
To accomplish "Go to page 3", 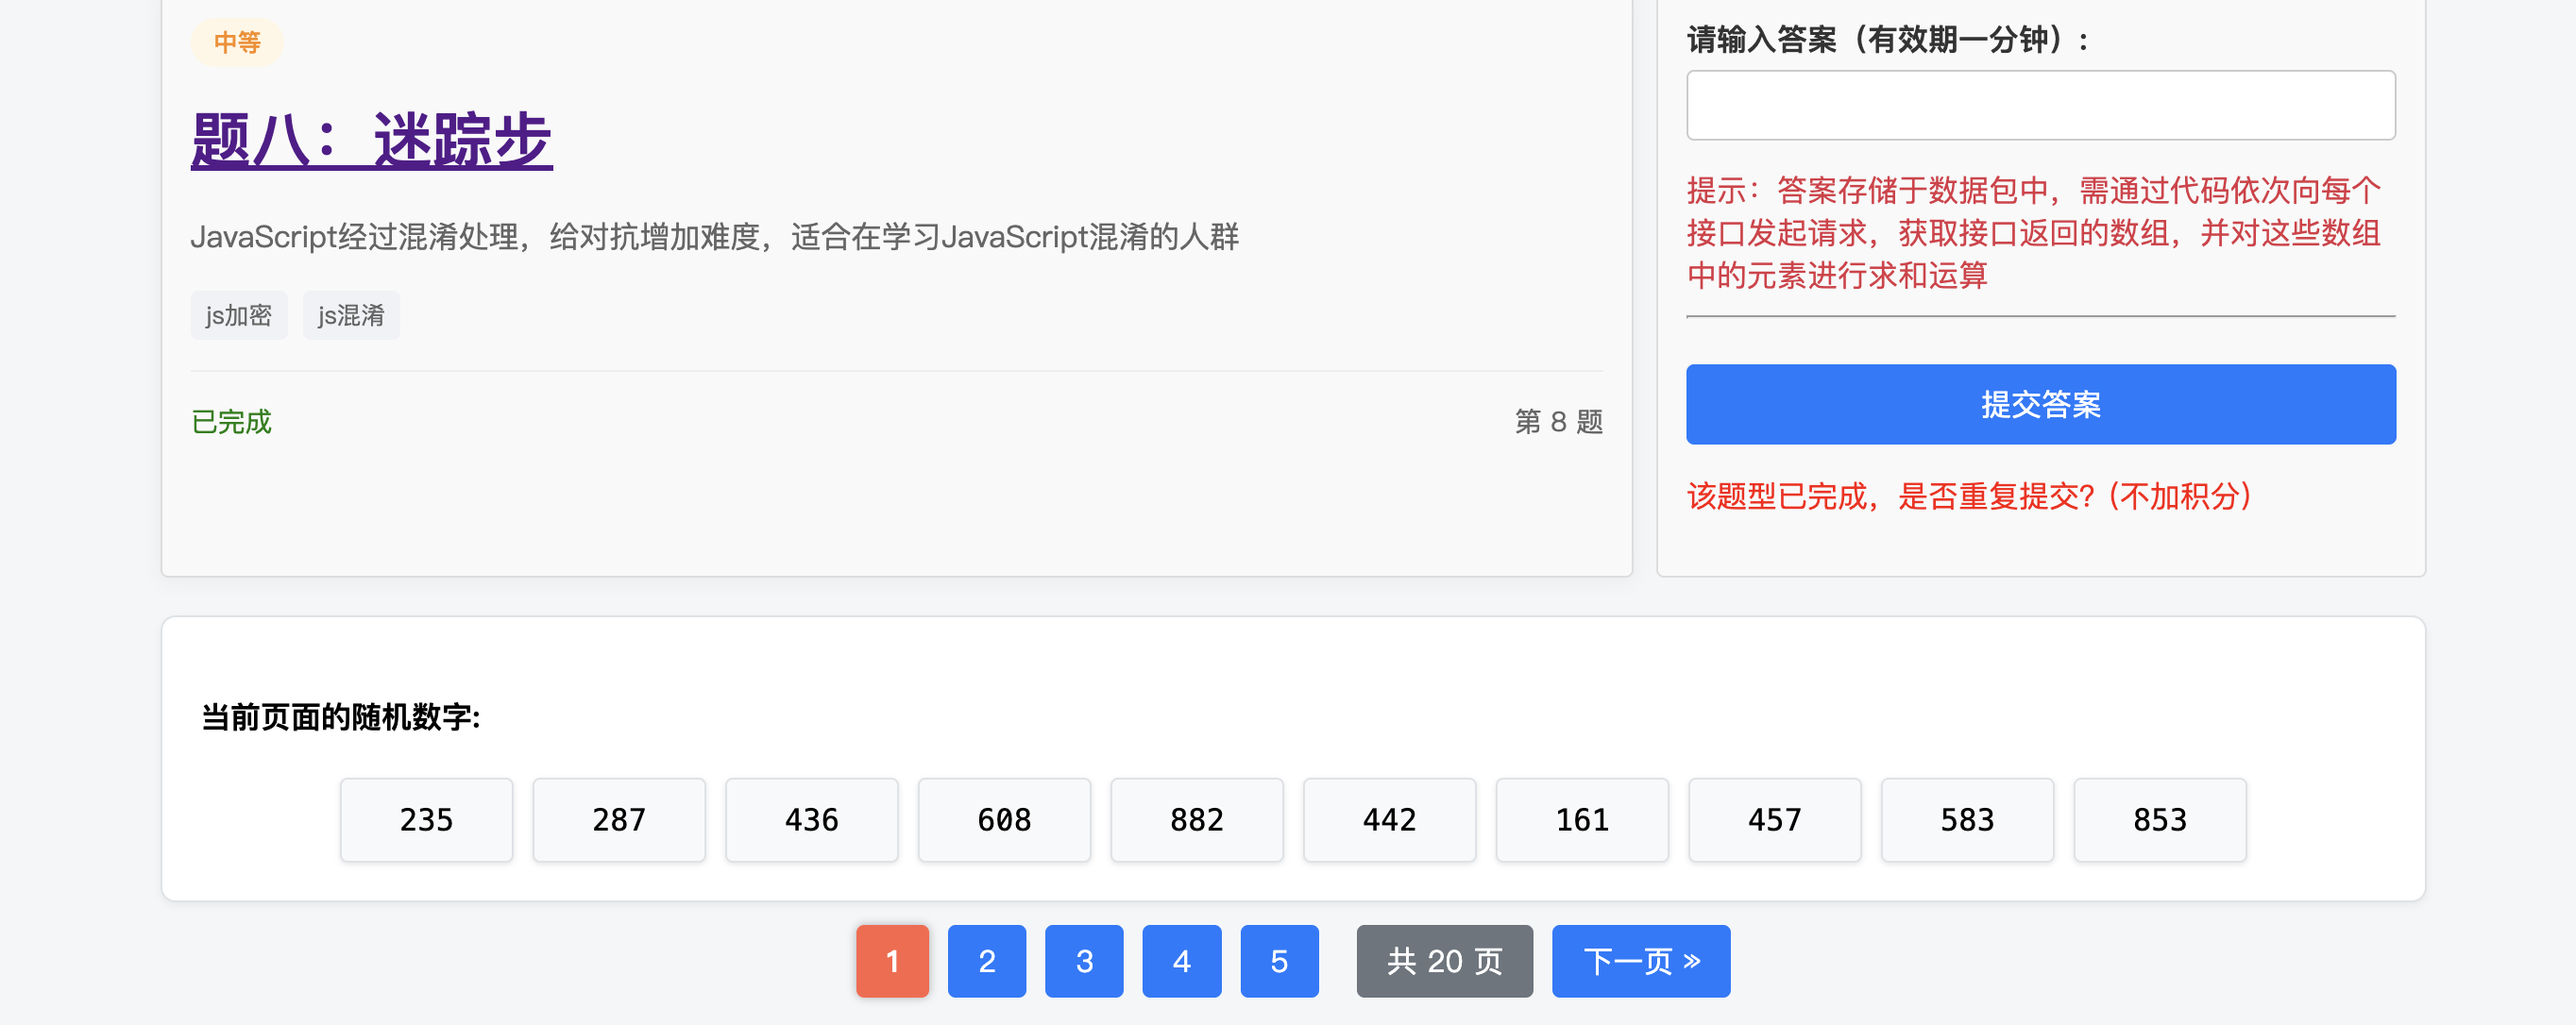I will pyautogui.click(x=1084, y=961).
